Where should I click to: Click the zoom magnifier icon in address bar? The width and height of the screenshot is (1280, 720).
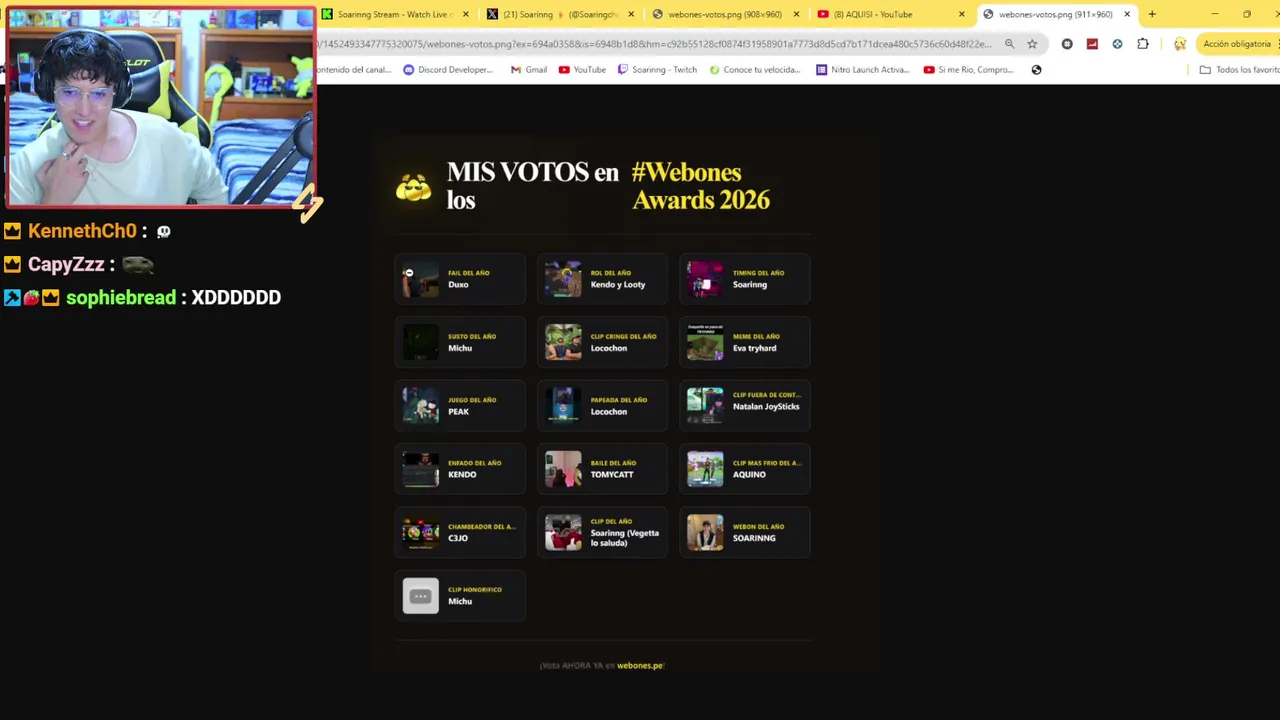1009,44
